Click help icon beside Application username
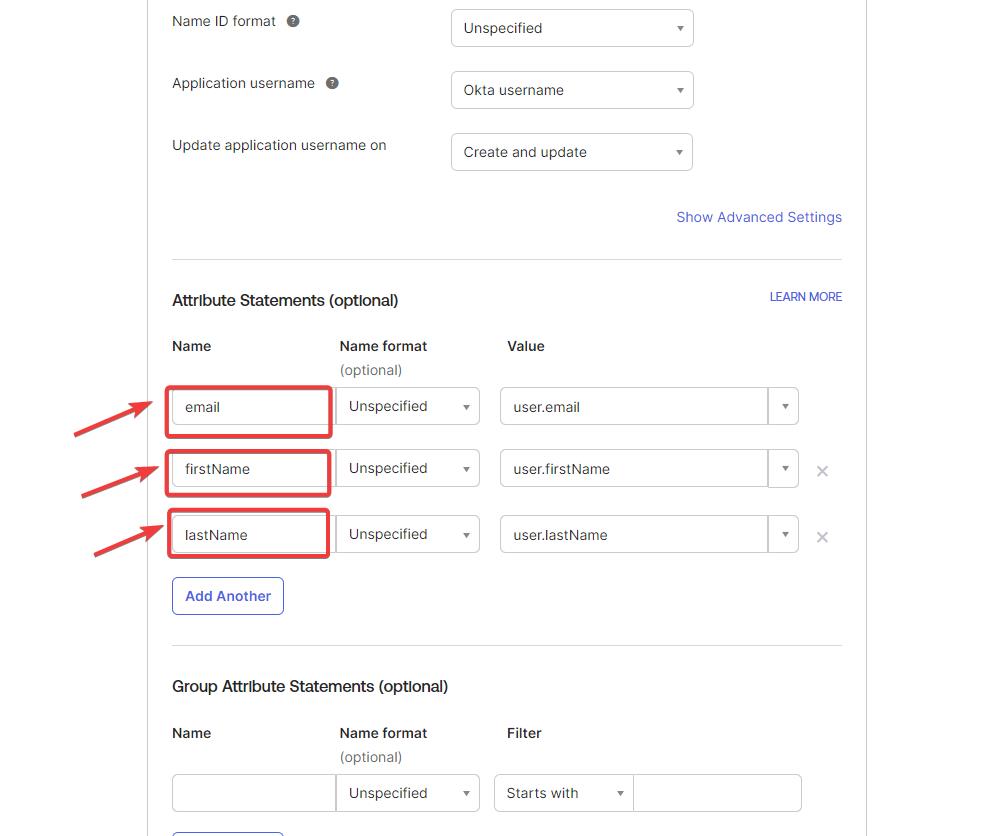The height and width of the screenshot is (836, 991). 332,83
